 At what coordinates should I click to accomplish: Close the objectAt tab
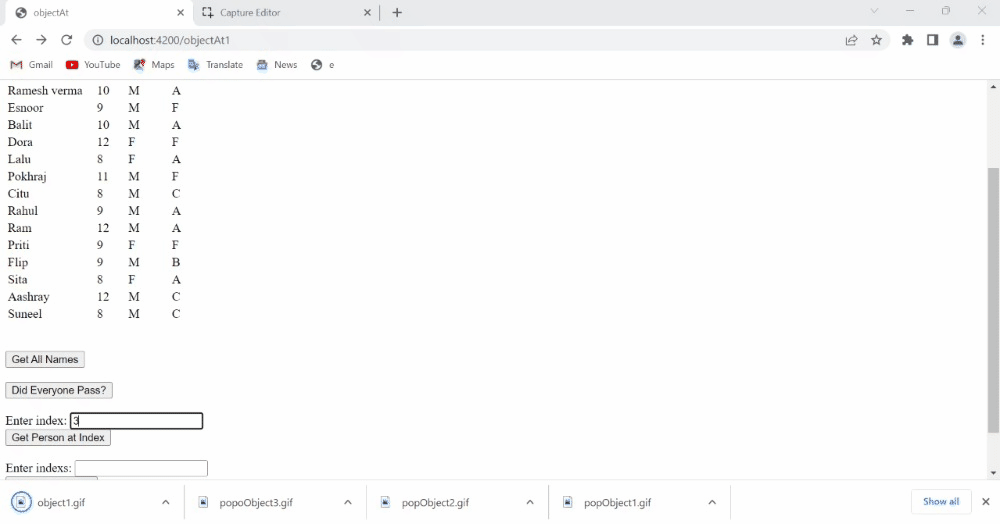coord(180,13)
